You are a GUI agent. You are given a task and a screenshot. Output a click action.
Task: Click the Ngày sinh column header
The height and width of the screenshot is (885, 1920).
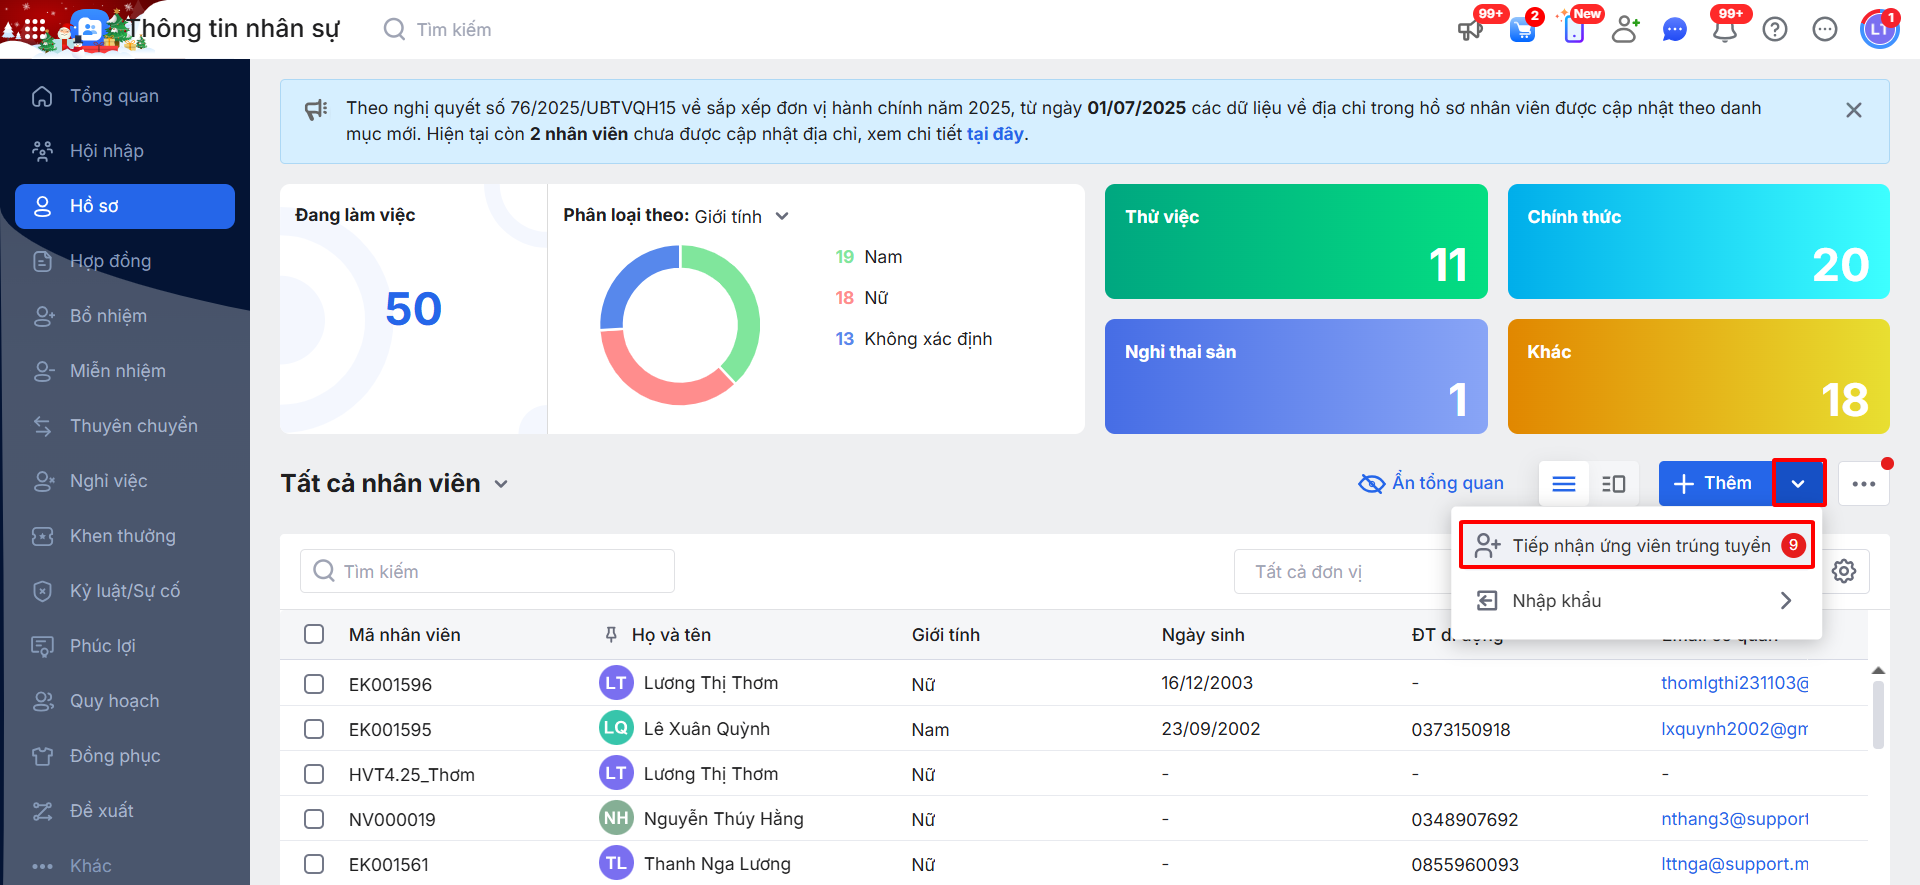[x=1203, y=635]
